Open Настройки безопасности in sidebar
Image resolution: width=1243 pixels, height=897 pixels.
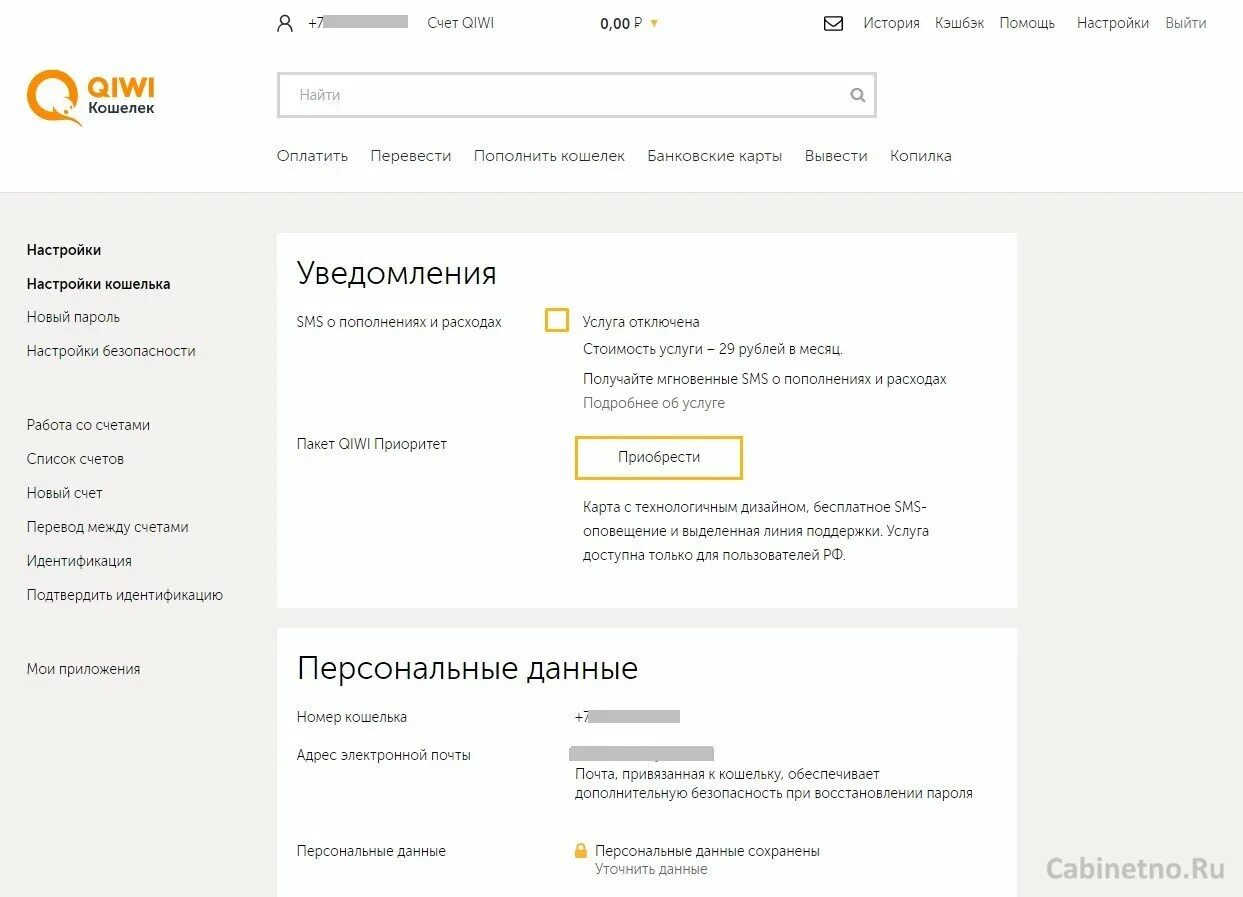111,351
